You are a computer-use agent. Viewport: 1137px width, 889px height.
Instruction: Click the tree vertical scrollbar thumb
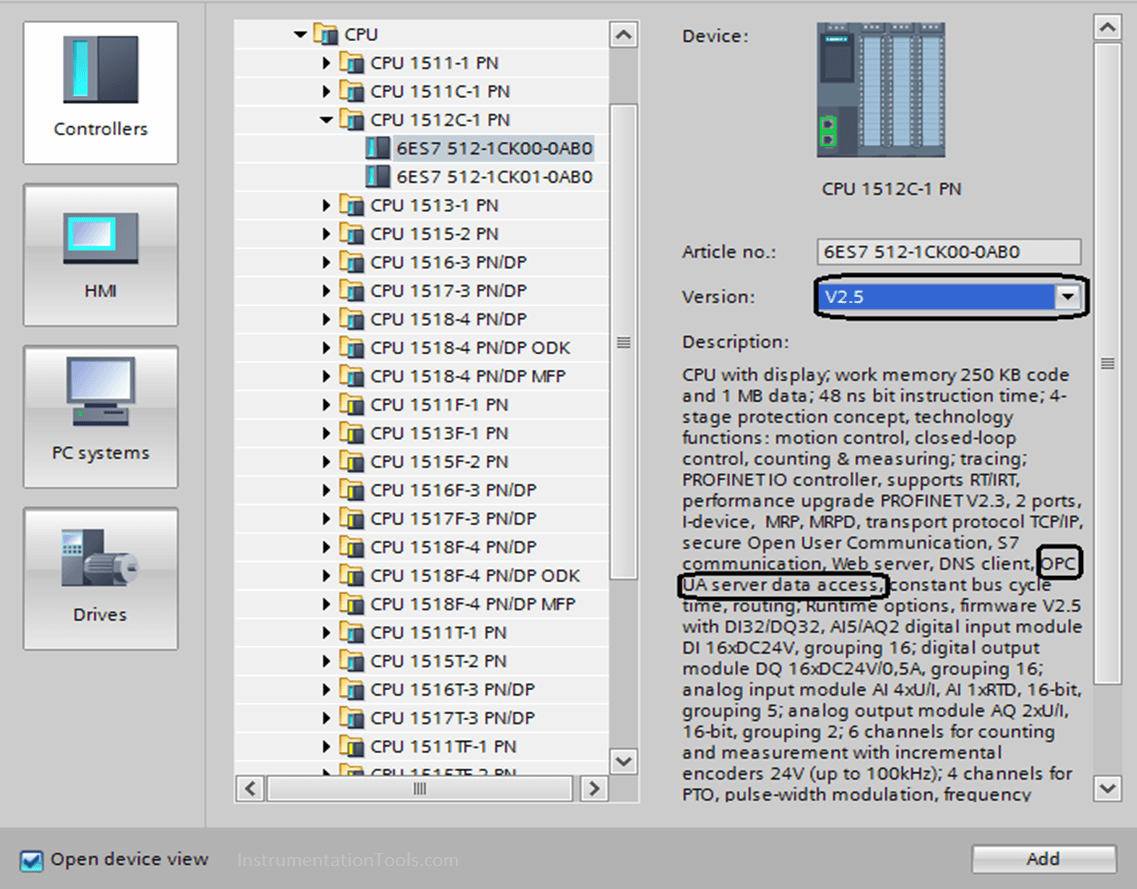[624, 342]
